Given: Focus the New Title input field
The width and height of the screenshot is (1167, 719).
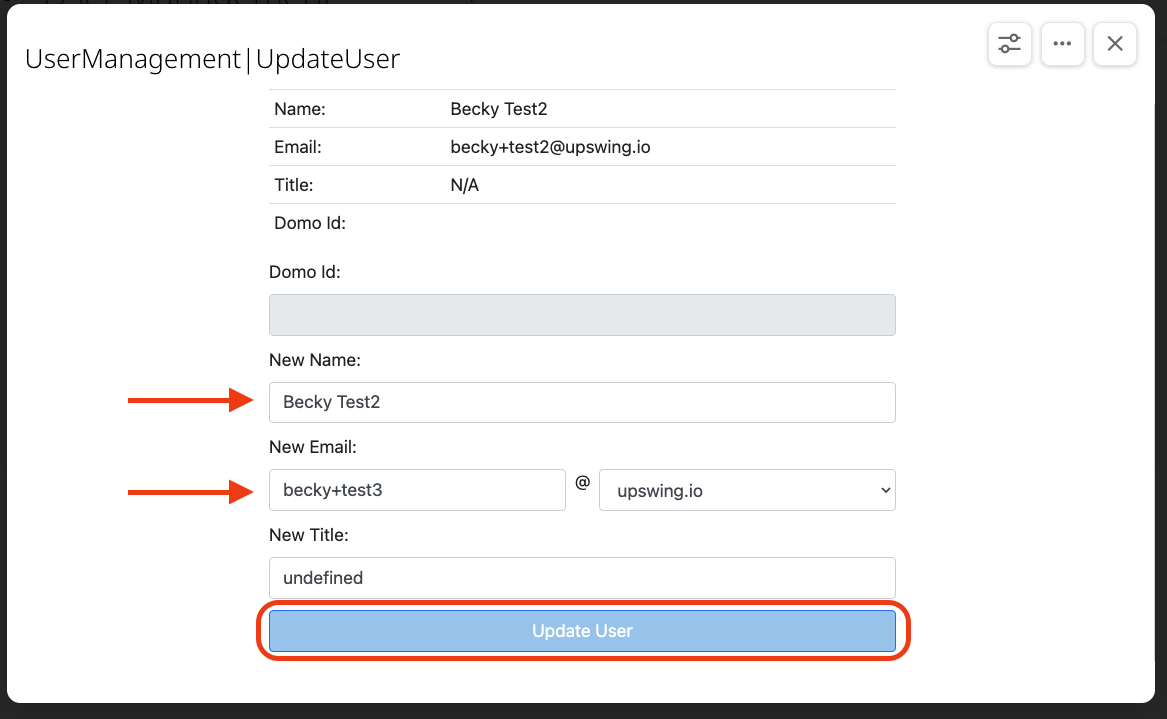Looking at the screenshot, I should tap(582, 578).
